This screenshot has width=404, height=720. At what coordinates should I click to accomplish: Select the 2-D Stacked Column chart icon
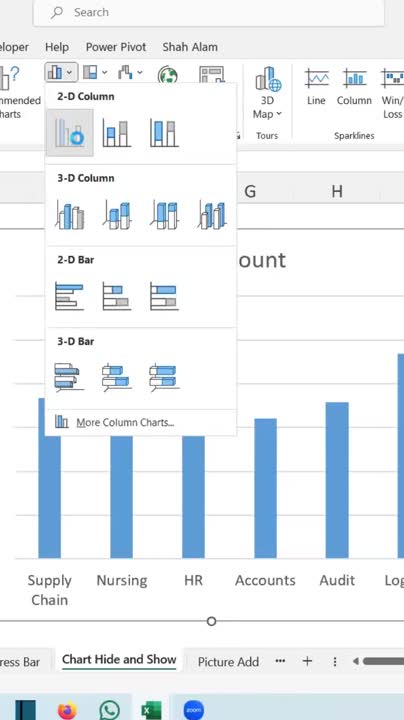coord(117,133)
